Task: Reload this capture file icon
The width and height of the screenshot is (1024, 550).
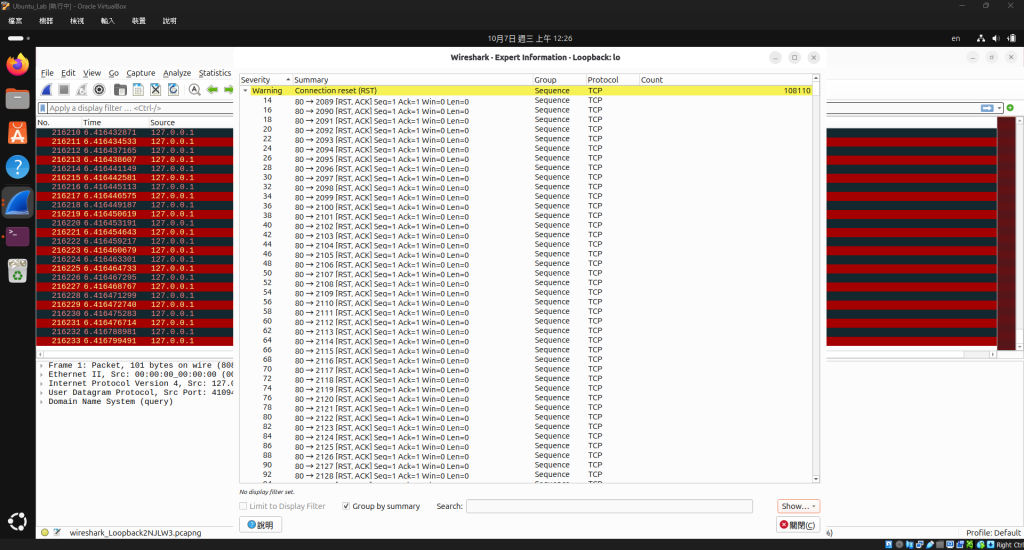Action: pyautogui.click(x=173, y=89)
